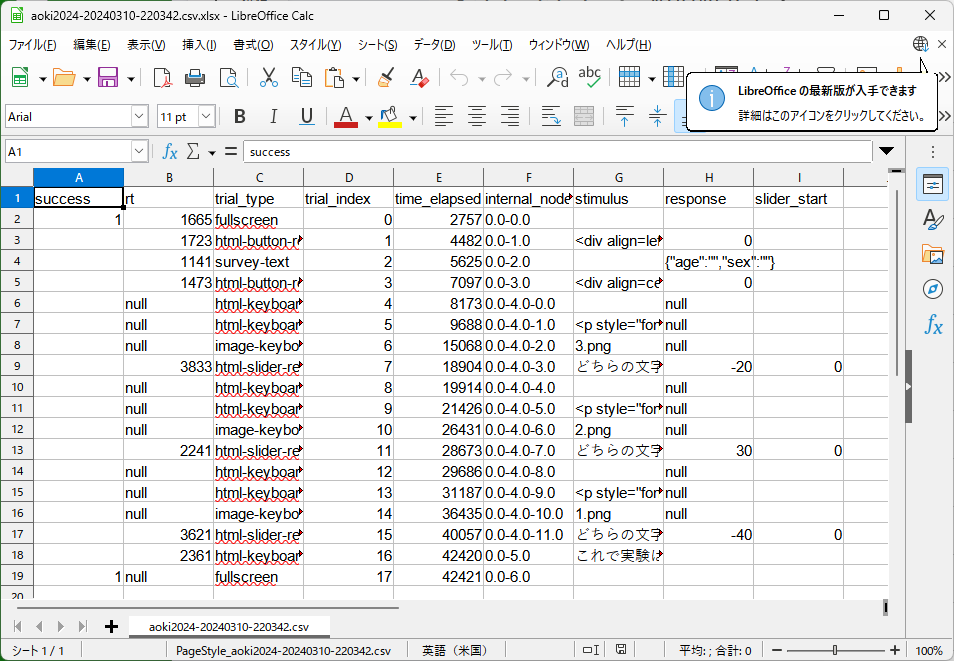Open sidebar Gallery panel
The height and width of the screenshot is (661, 954).
[x=932, y=254]
